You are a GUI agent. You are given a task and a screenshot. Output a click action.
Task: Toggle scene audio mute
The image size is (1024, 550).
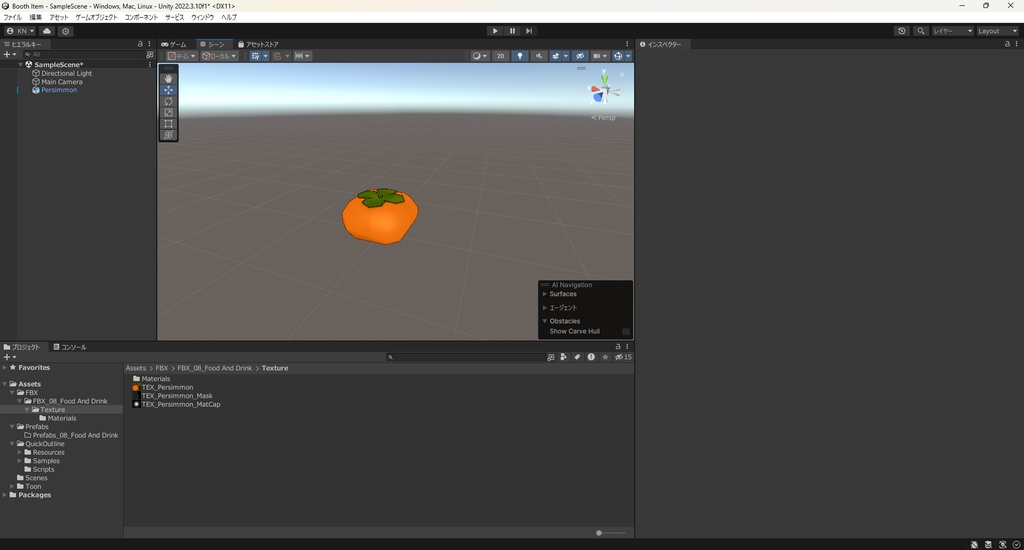pyautogui.click(x=539, y=56)
